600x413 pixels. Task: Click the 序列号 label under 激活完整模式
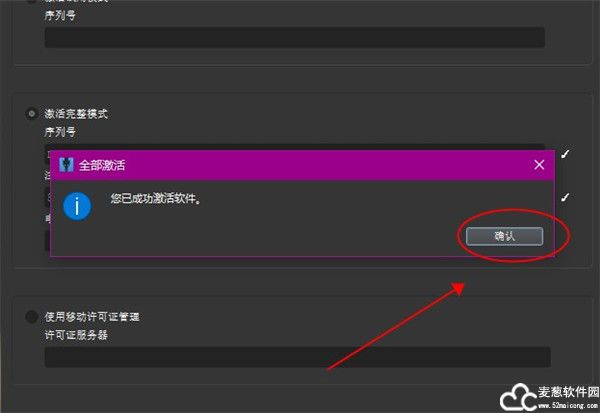[60, 132]
